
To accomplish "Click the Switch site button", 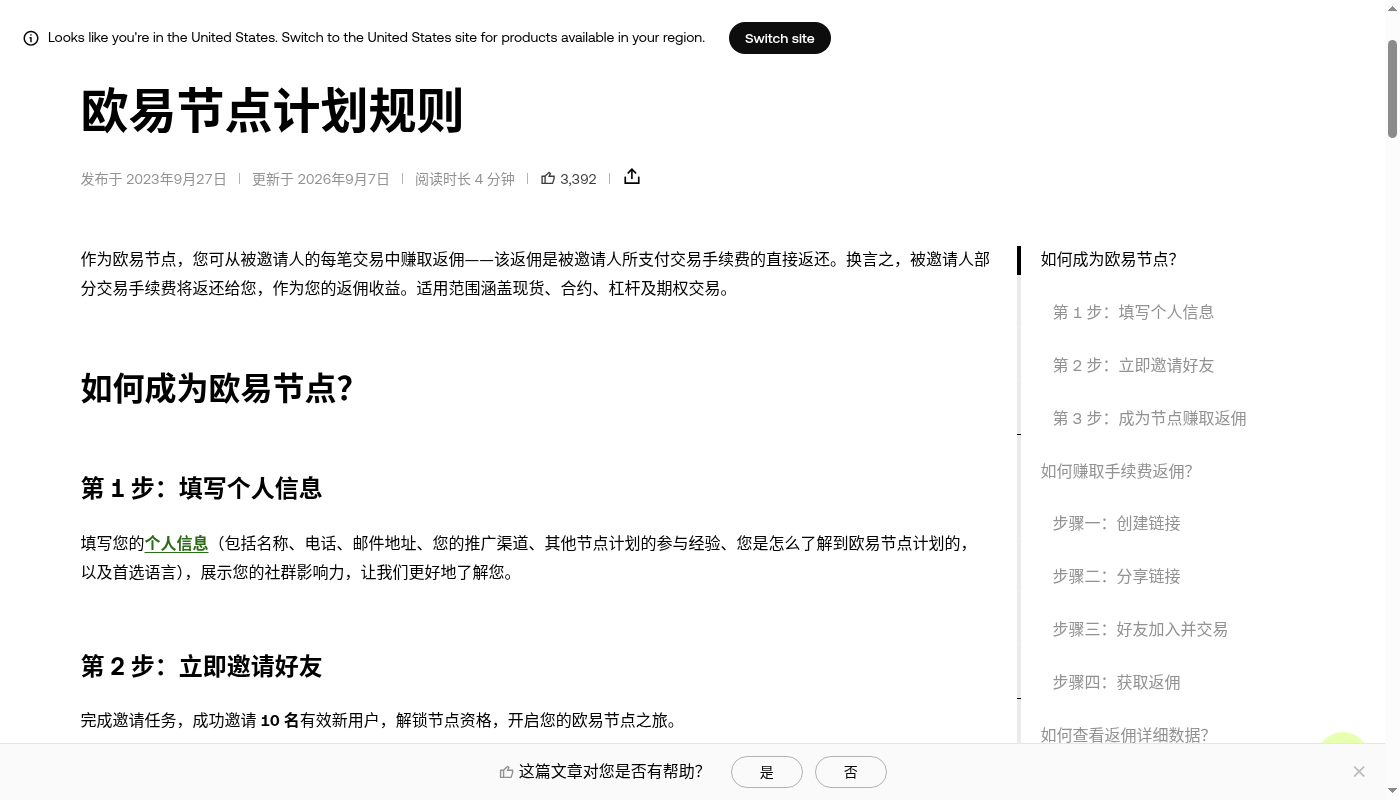I will [x=780, y=38].
